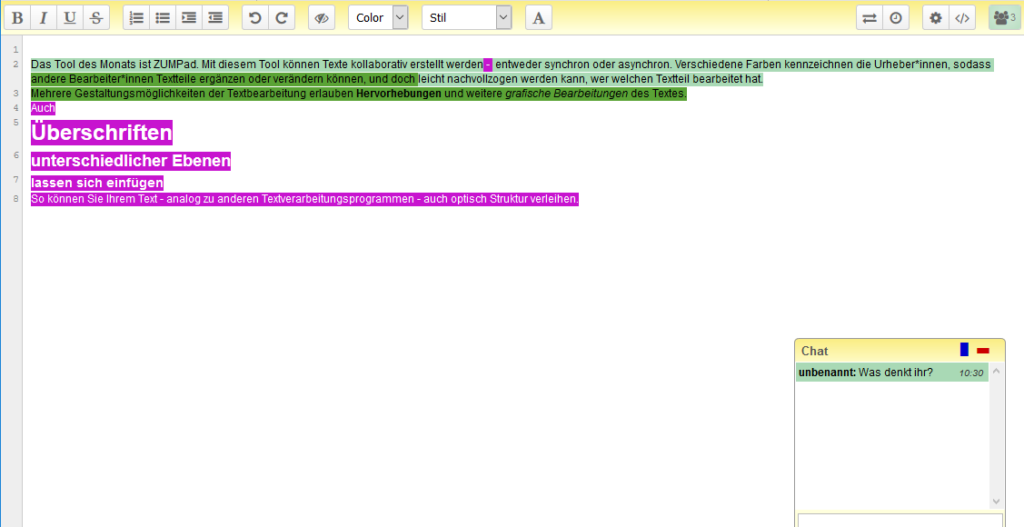Increase indent of the line
Screen dimensions: 1024x527
189,18
